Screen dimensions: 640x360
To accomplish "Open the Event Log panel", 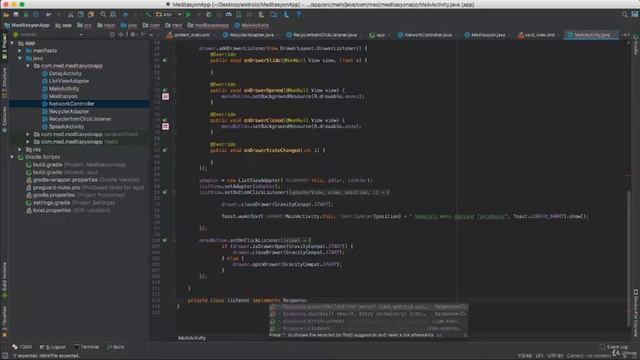I will (613, 347).
